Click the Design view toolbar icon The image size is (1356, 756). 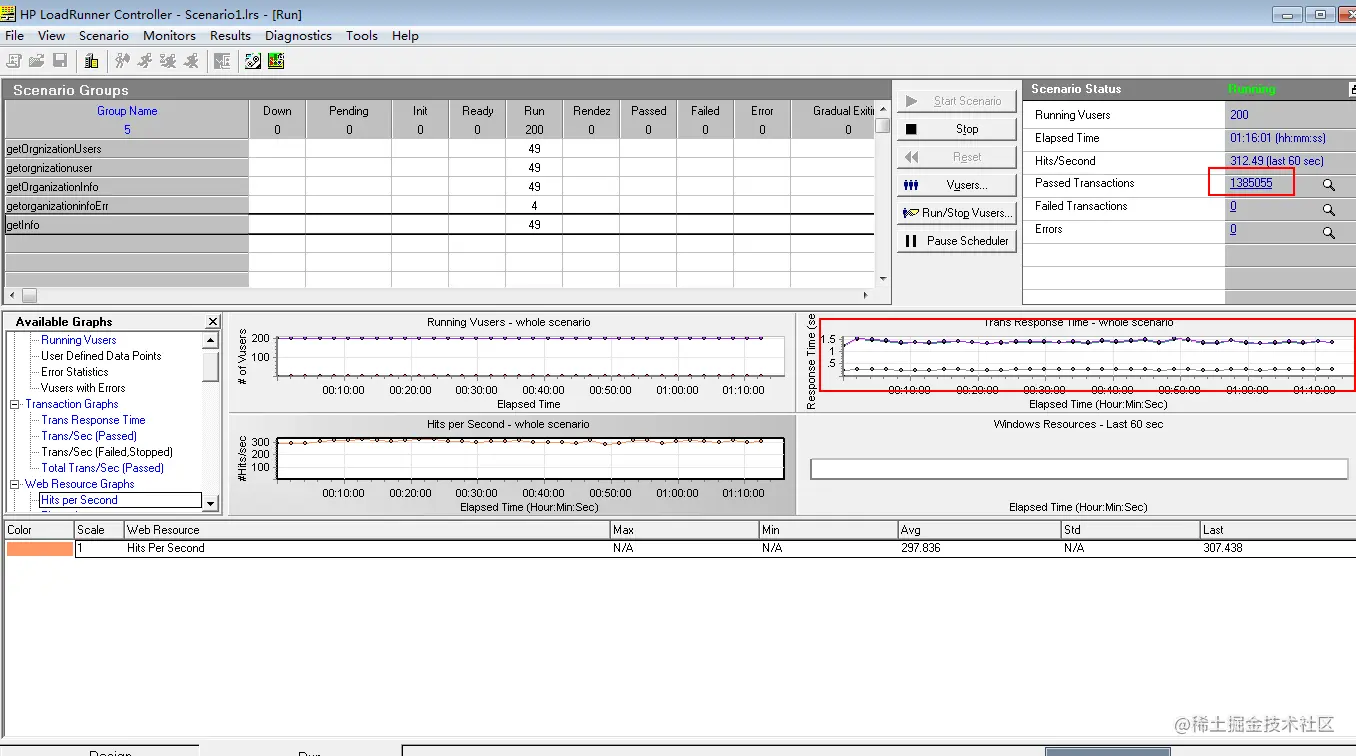point(253,61)
